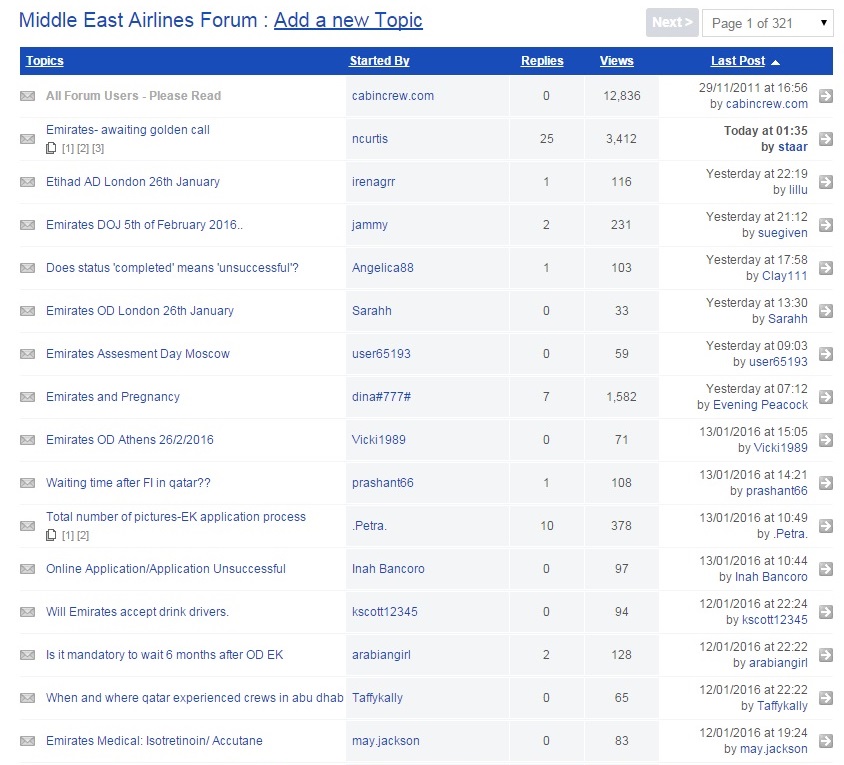Click the 12,836 views cell
This screenshot has height=765, width=844.
pos(622,96)
